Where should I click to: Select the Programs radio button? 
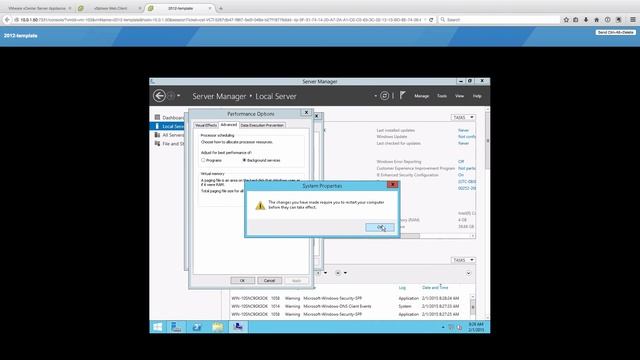pos(203,160)
